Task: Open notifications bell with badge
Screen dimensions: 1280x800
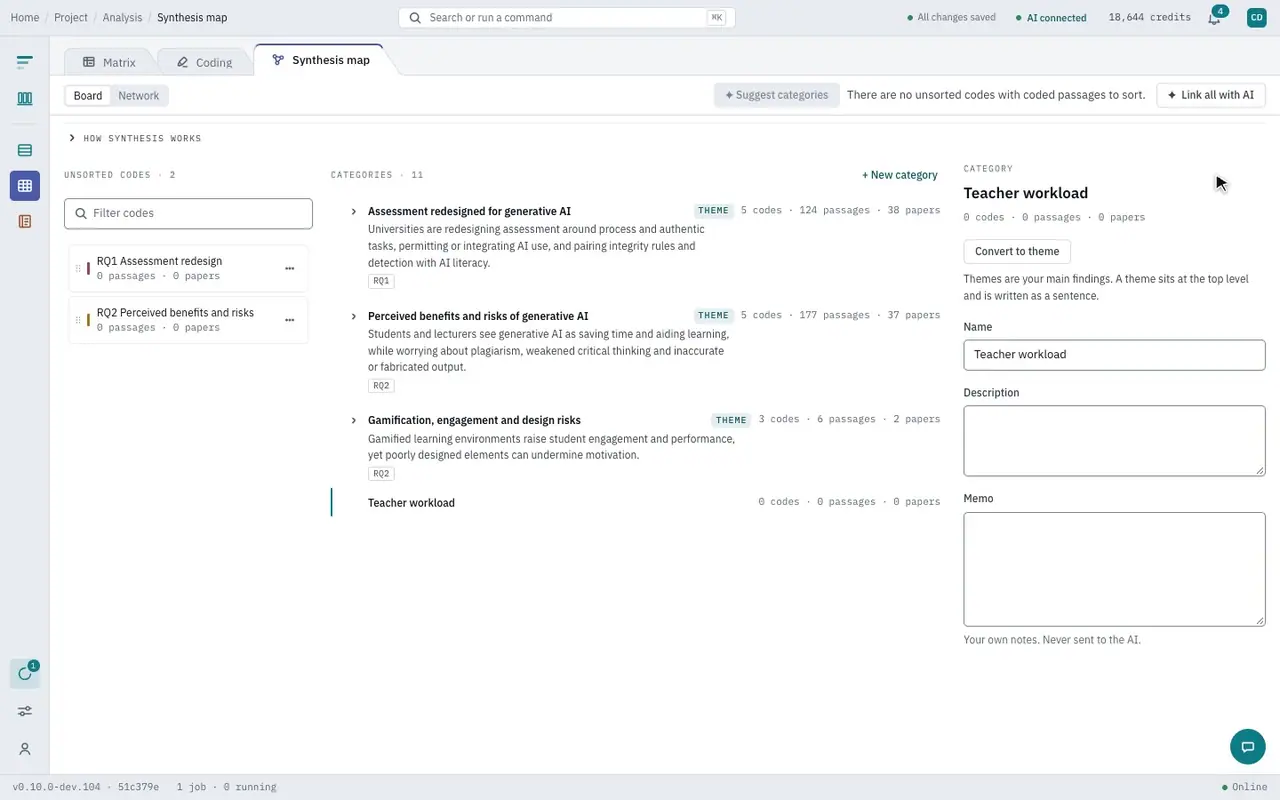Action: (1215, 17)
